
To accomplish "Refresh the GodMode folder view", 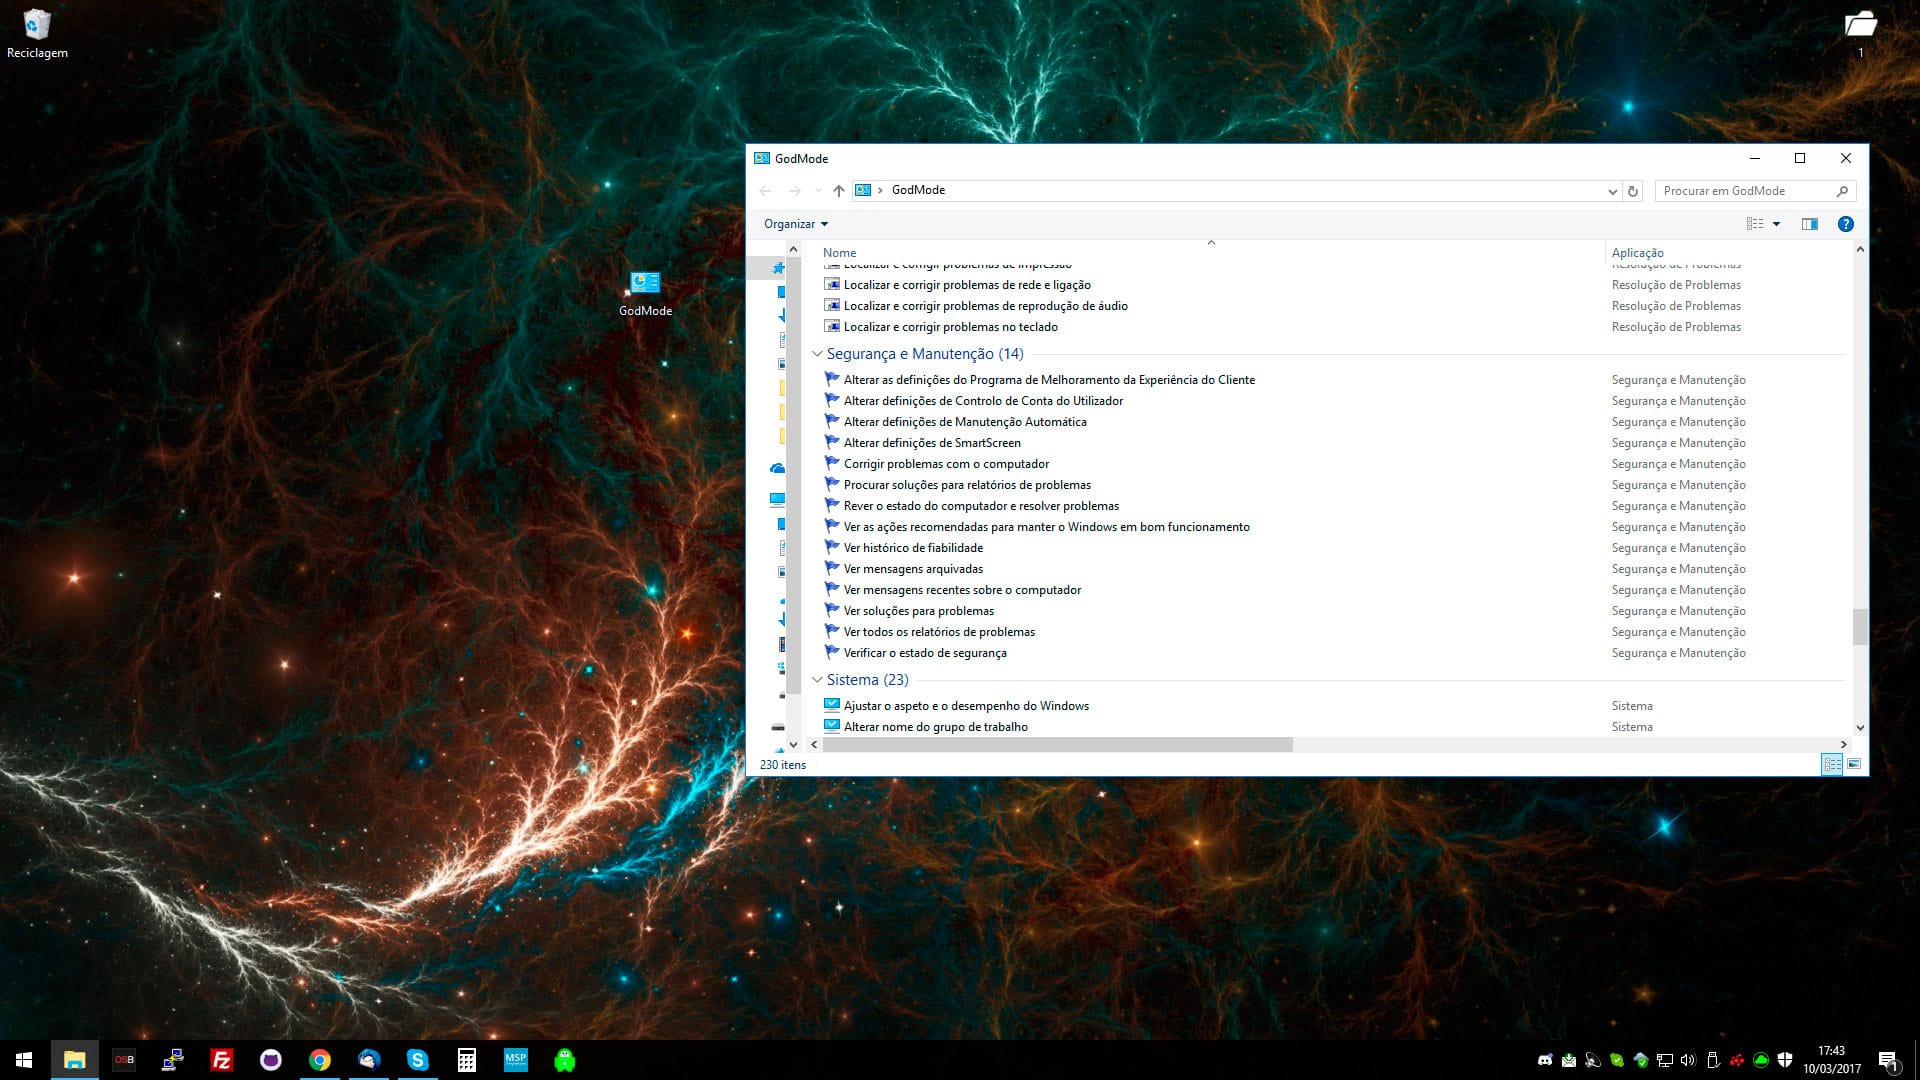I will (x=1633, y=191).
